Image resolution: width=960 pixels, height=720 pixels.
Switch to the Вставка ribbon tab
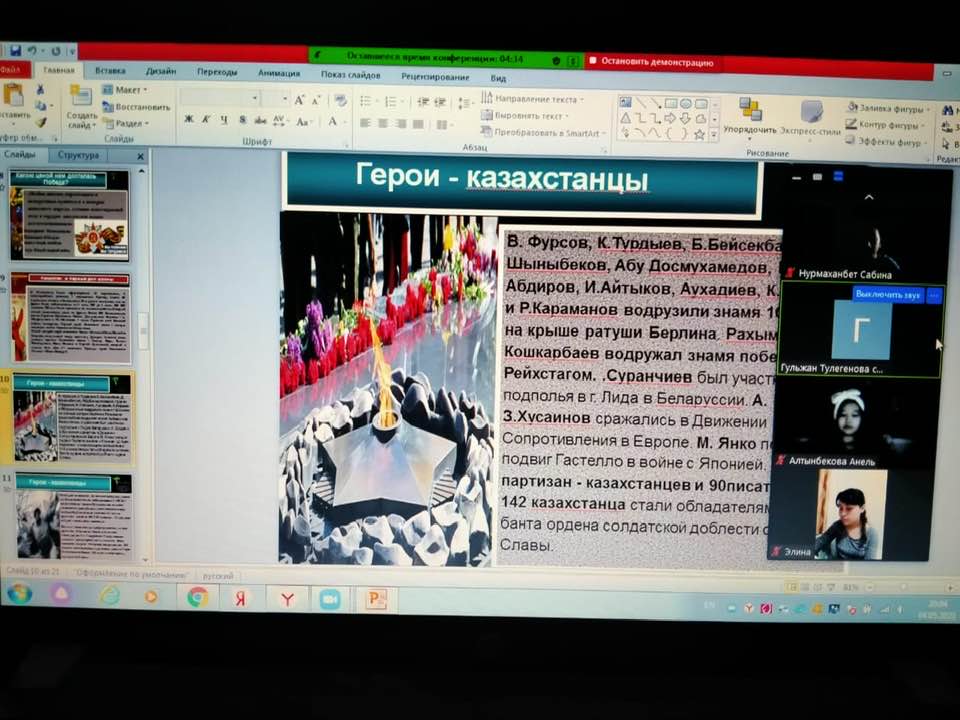[x=110, y=70]
